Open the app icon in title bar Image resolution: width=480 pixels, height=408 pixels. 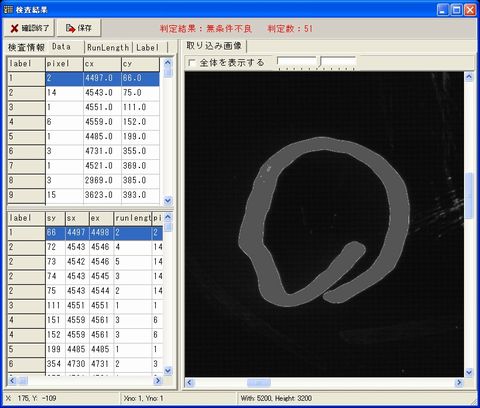[8, 9]
